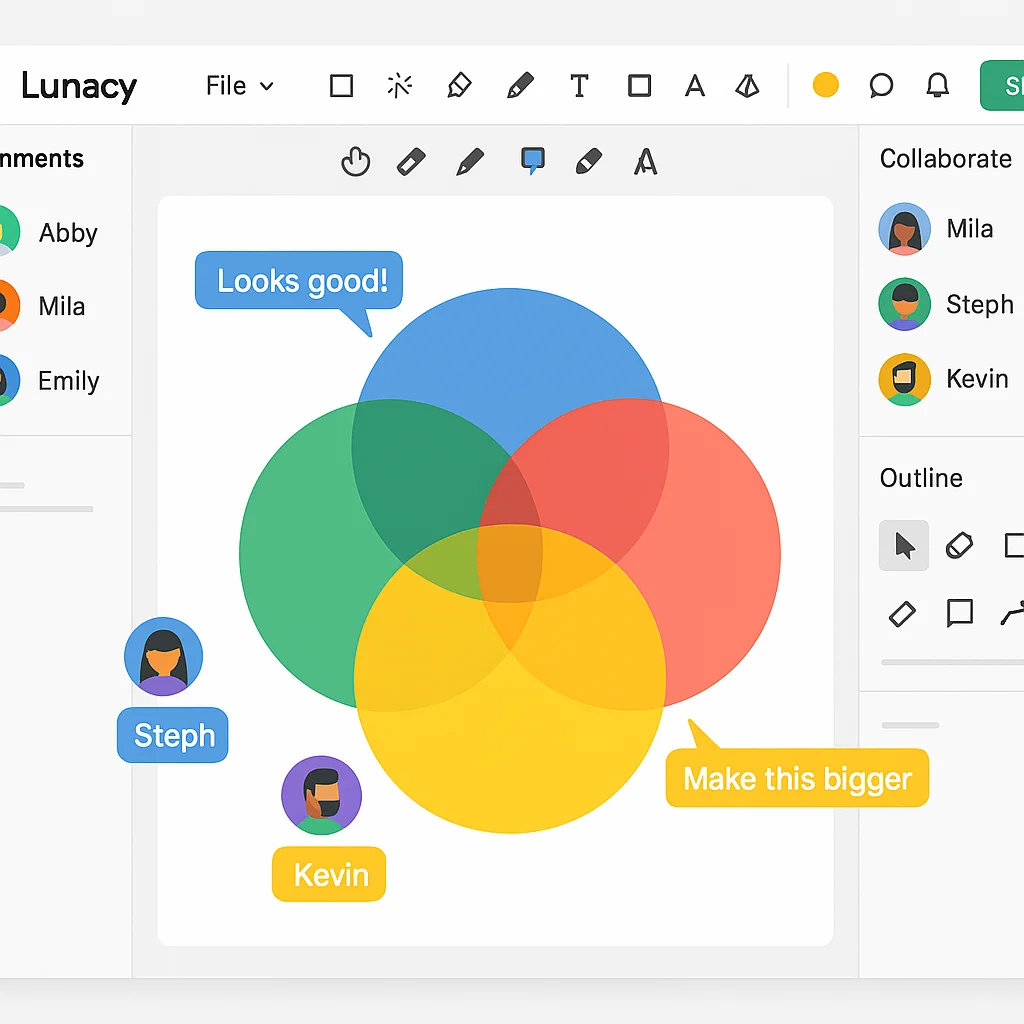Screen dimensions: 1024x1024
Task: Collapse the Outline section
Action: pos(920,478)
